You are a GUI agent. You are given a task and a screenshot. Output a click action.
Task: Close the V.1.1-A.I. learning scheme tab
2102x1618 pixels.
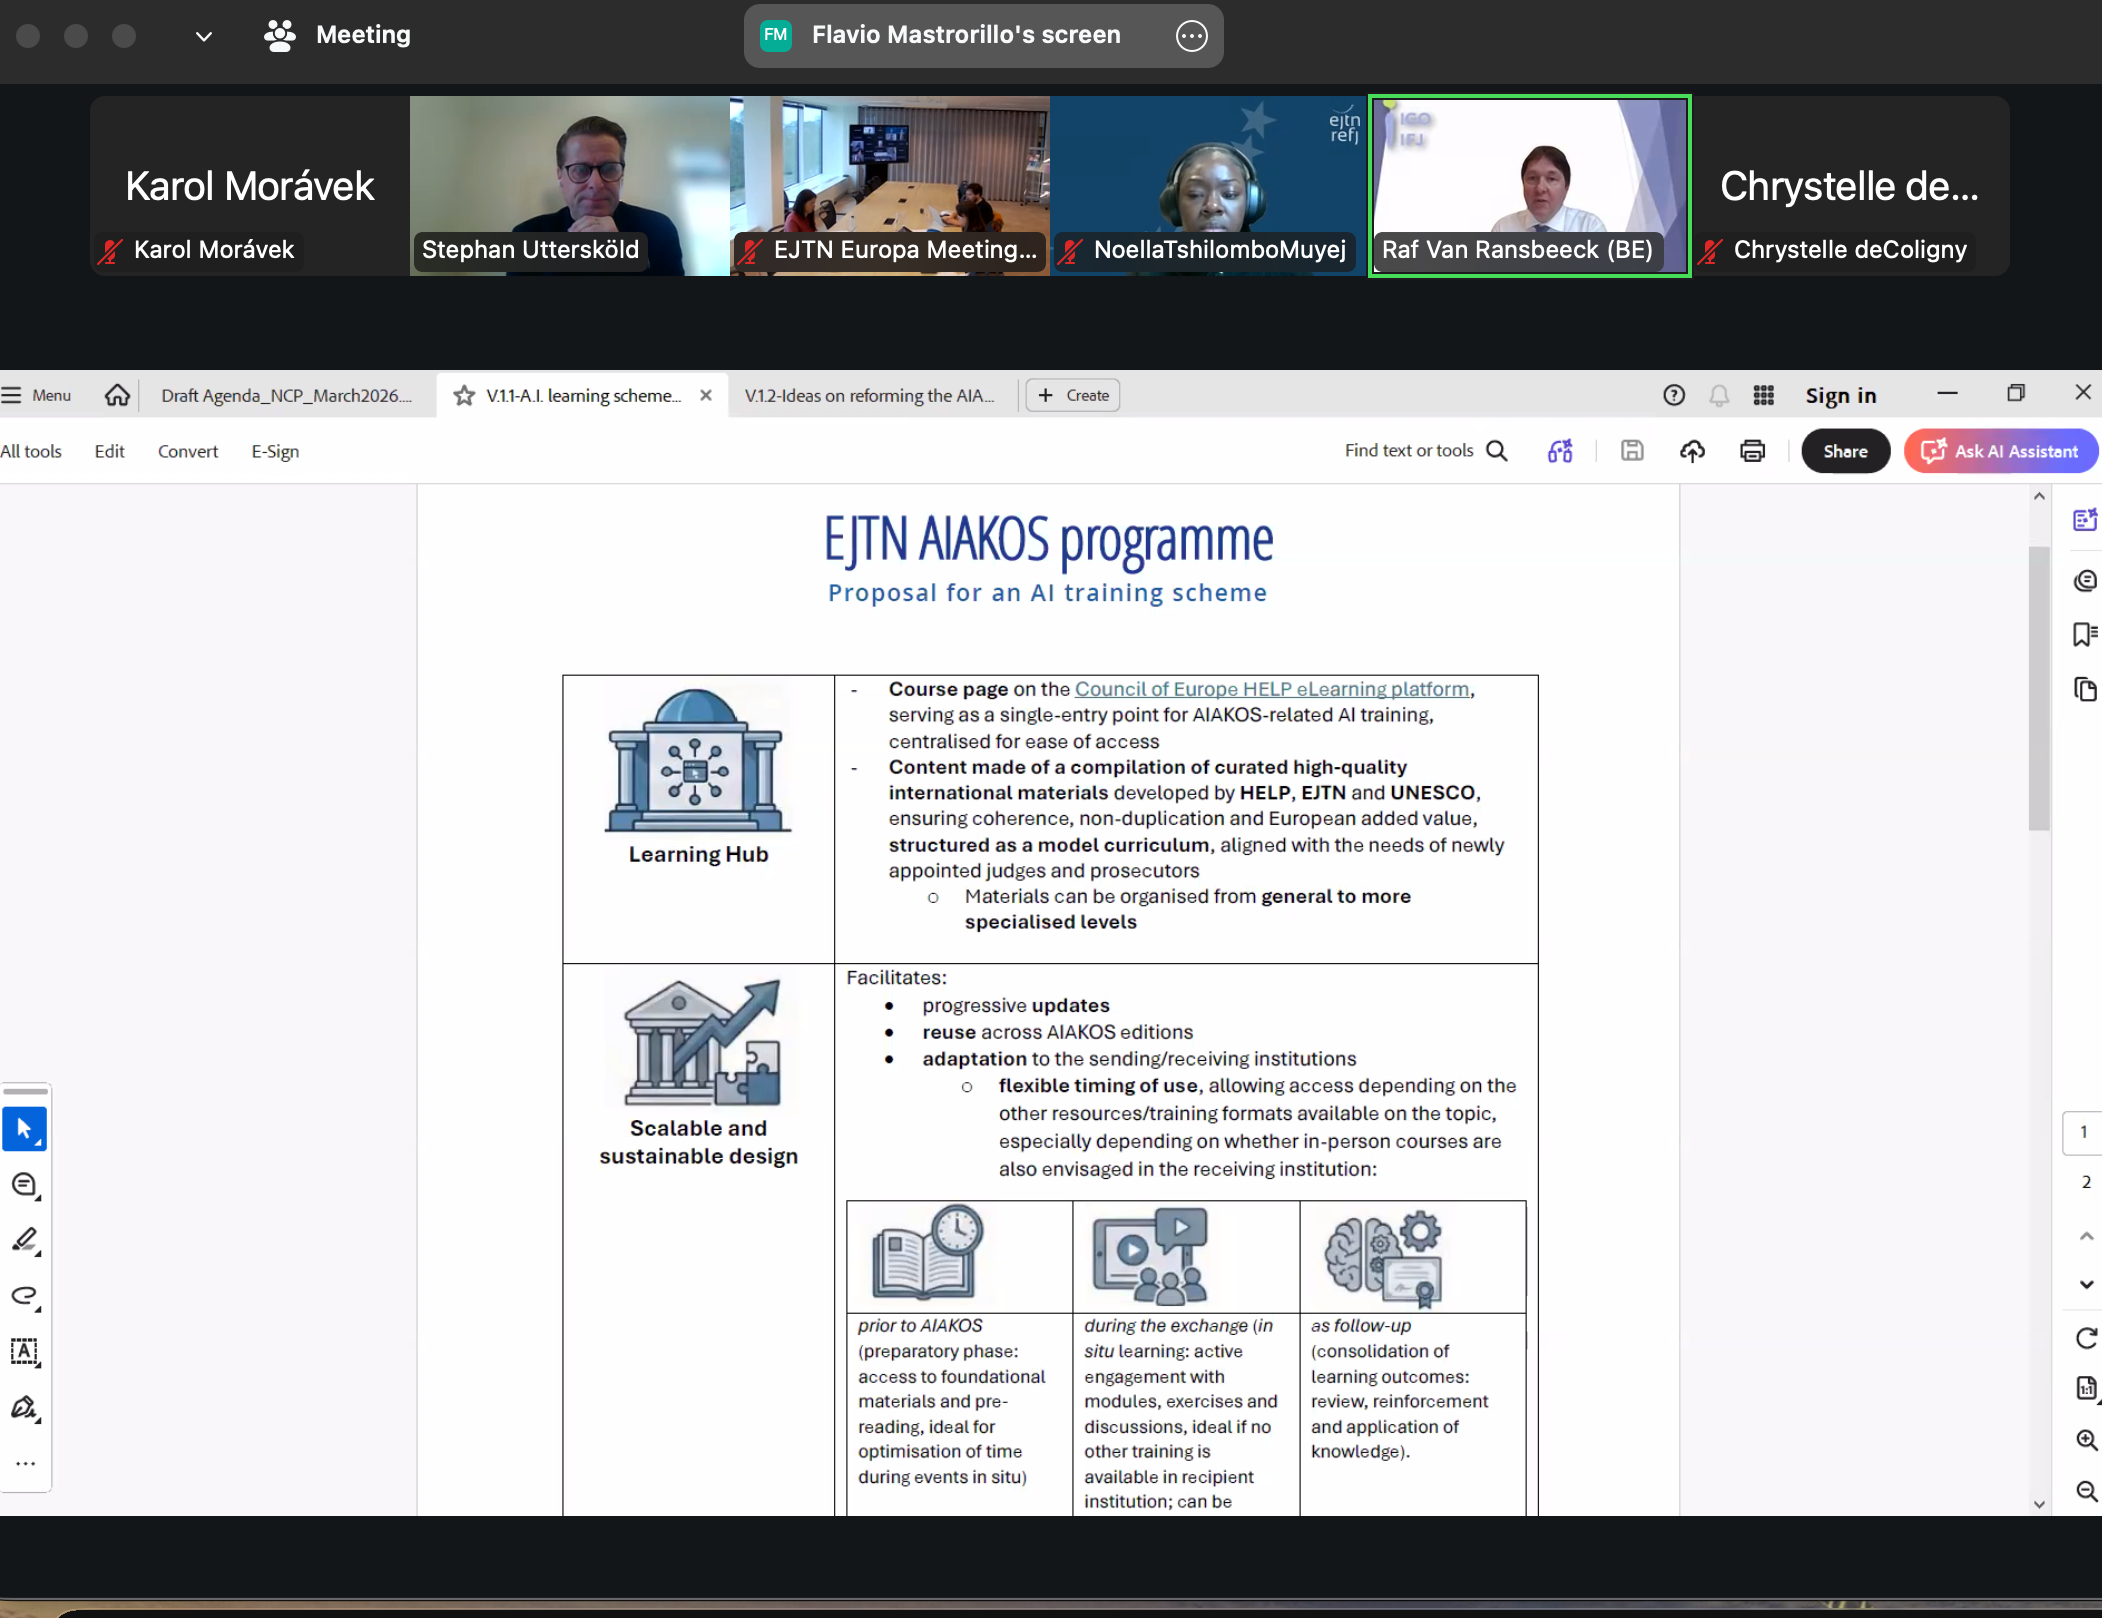pos(706,395)
